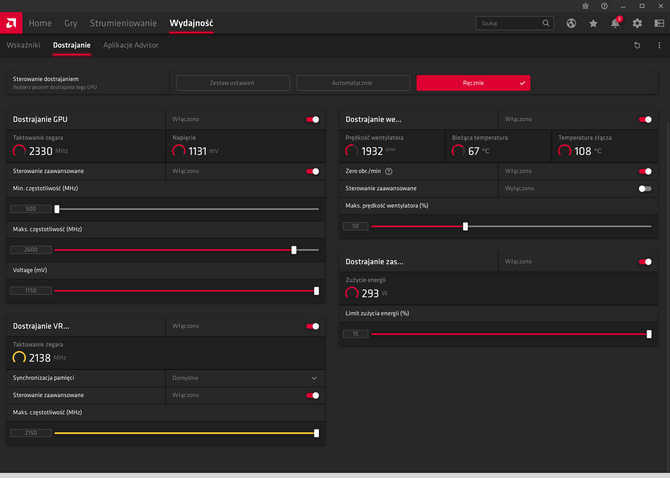Open the web browser globe icon
670x478 pixels.
[571, 23]
